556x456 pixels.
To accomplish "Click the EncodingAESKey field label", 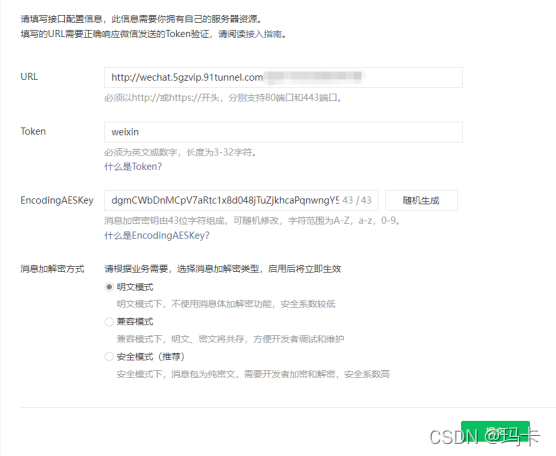I will click(x=57, y=200).
